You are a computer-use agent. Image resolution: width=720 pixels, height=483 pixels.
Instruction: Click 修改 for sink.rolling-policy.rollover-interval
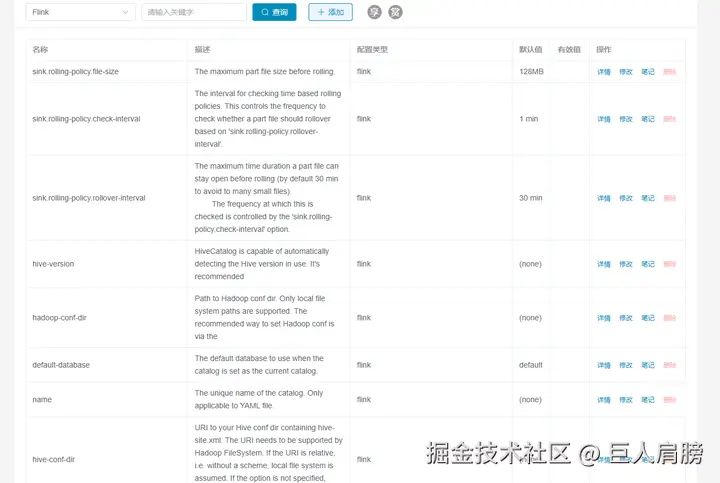coord(626,198)
